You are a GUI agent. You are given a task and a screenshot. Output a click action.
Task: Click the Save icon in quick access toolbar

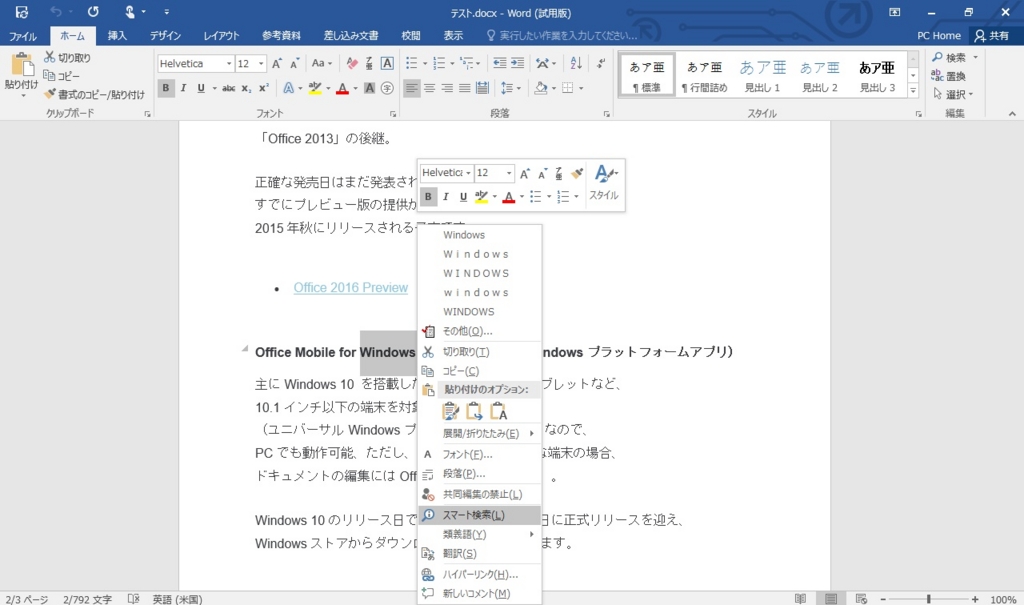(x=22, y=12)
